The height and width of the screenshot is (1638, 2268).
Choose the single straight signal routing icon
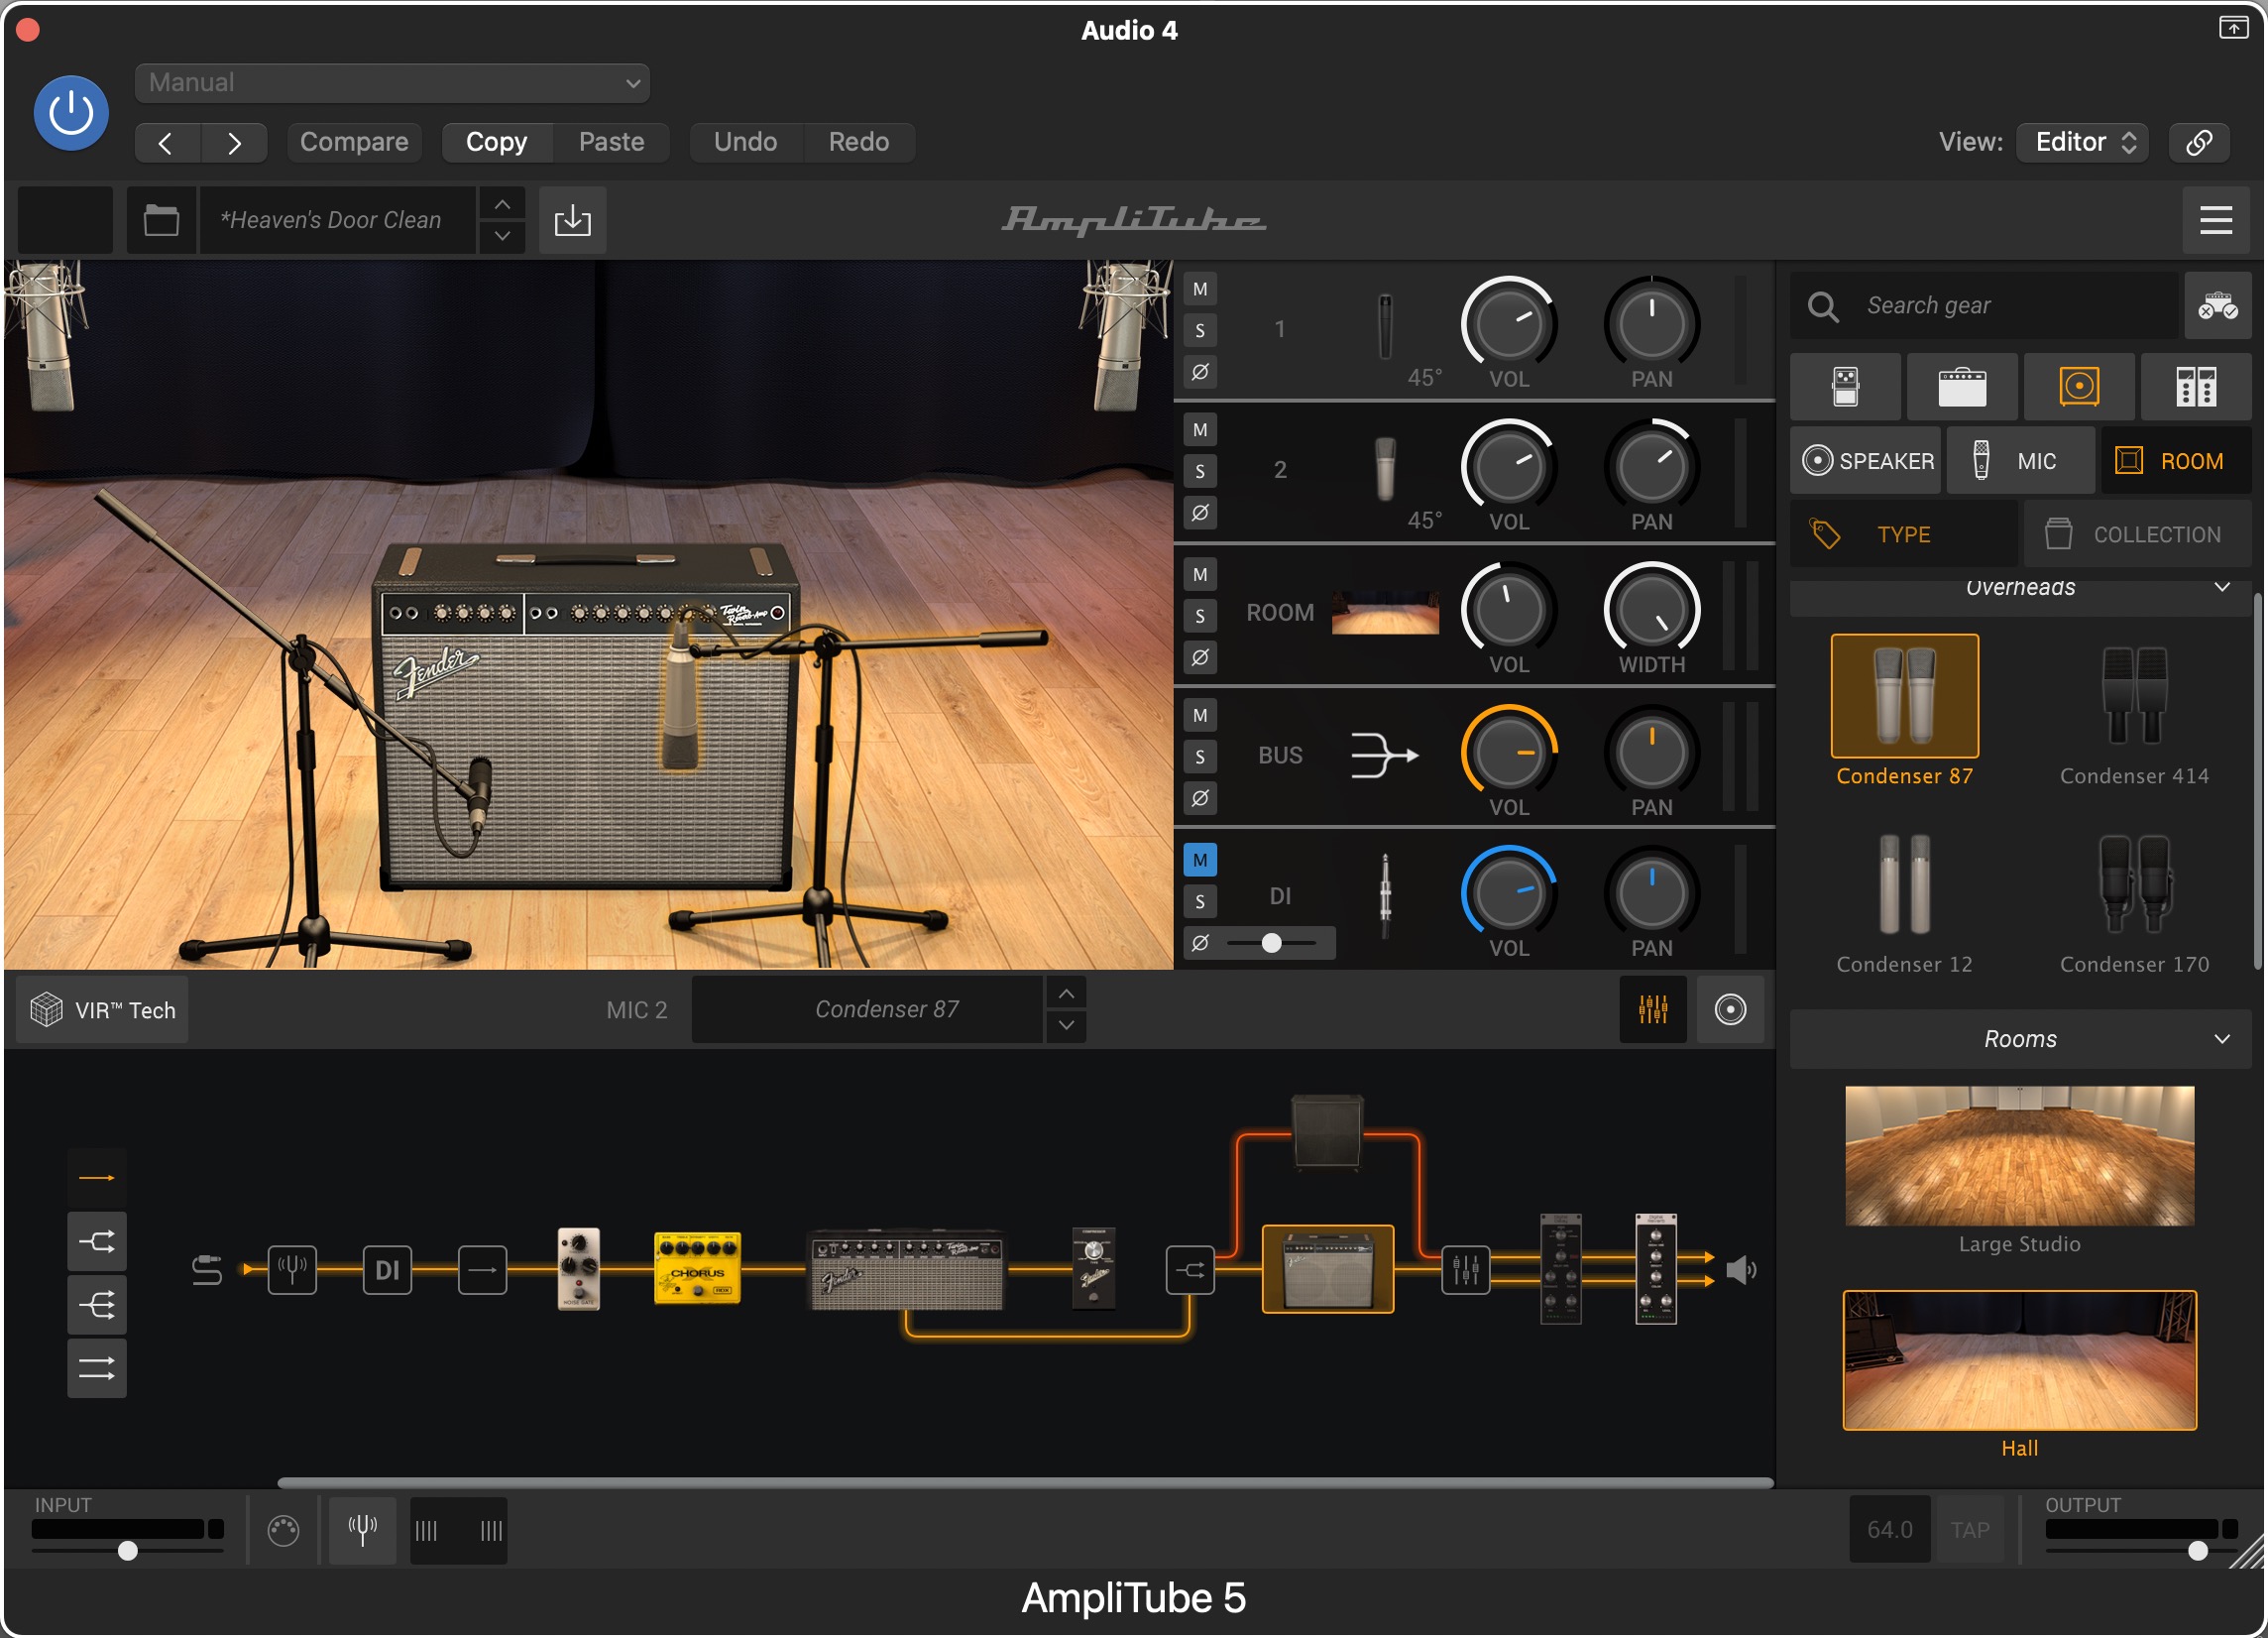pyautogui.click(x=97, y=1178)
